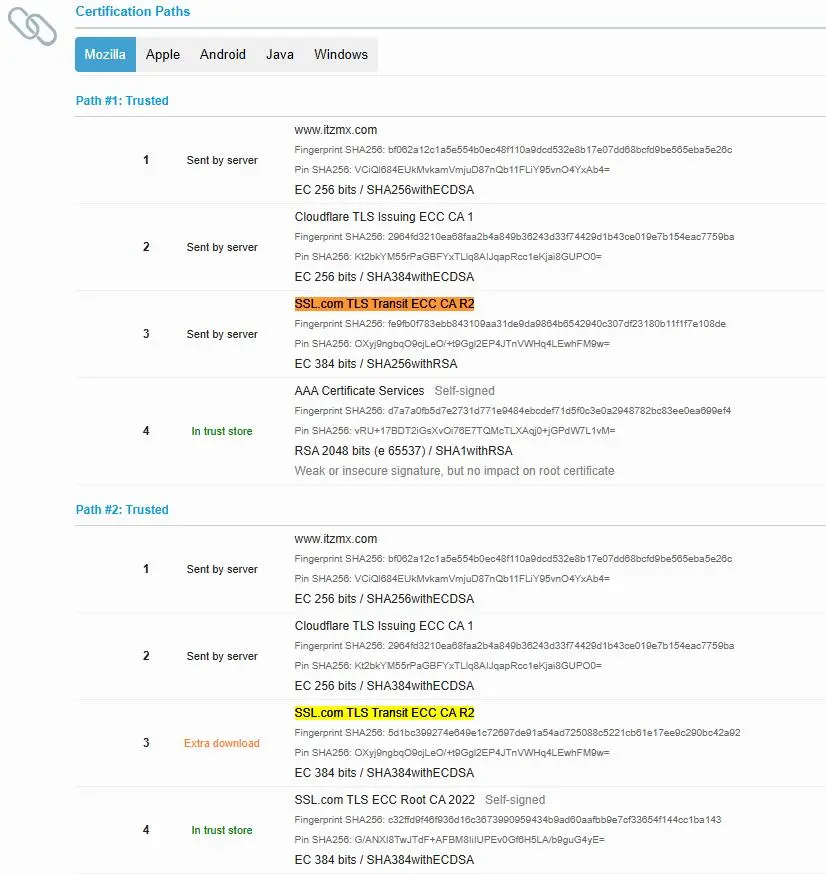Click Path #1 fingerprint starting 2964fd3210ea
Screen dimensions: 826x874
514,237
